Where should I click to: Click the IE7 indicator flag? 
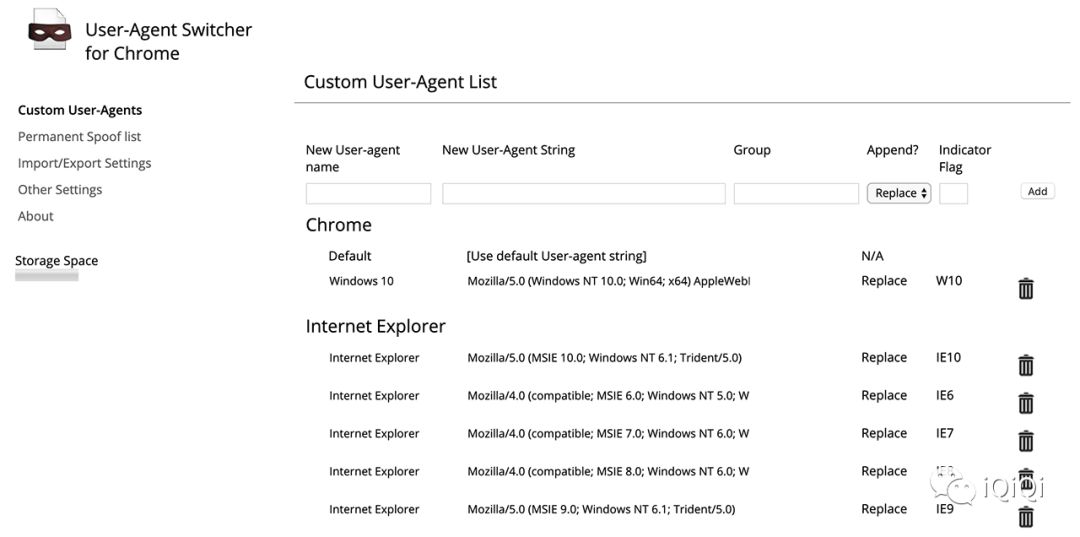tap(945, 433)
